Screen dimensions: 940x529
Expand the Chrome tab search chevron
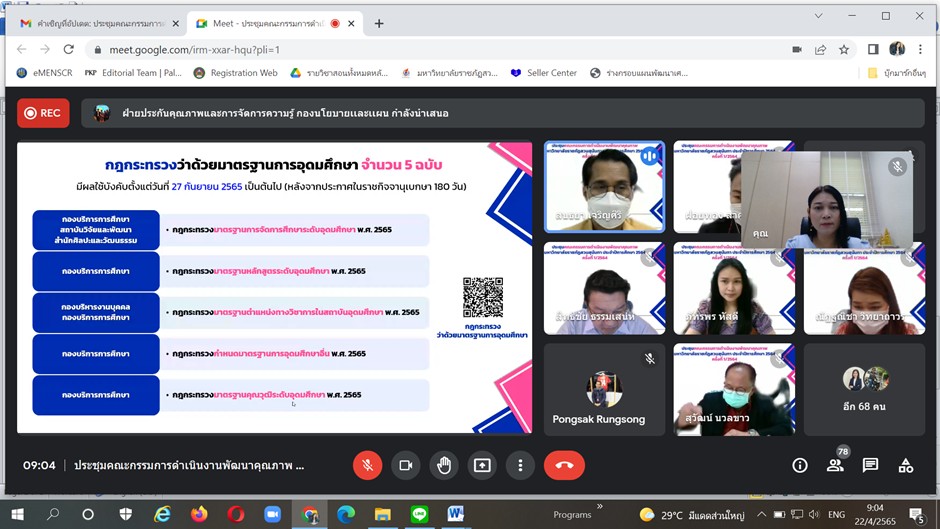pos(818,16)
